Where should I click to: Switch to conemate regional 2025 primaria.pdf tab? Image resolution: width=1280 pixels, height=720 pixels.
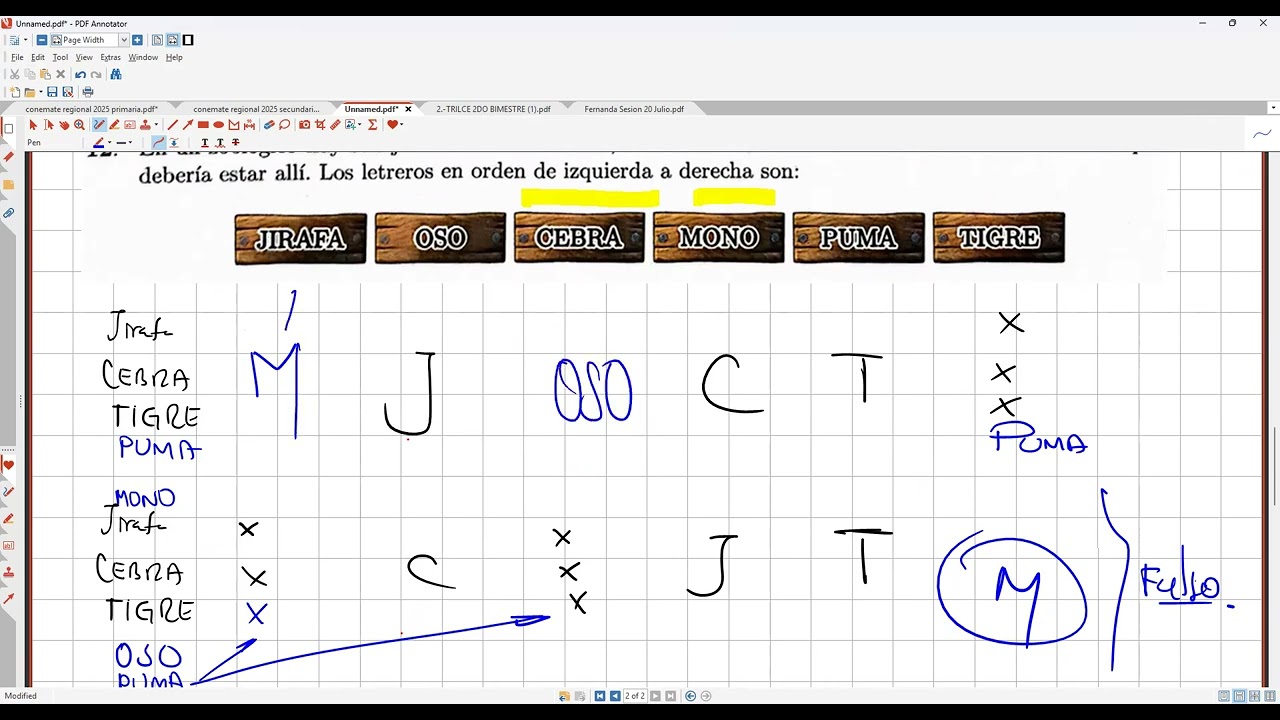[x=92, y=109]
